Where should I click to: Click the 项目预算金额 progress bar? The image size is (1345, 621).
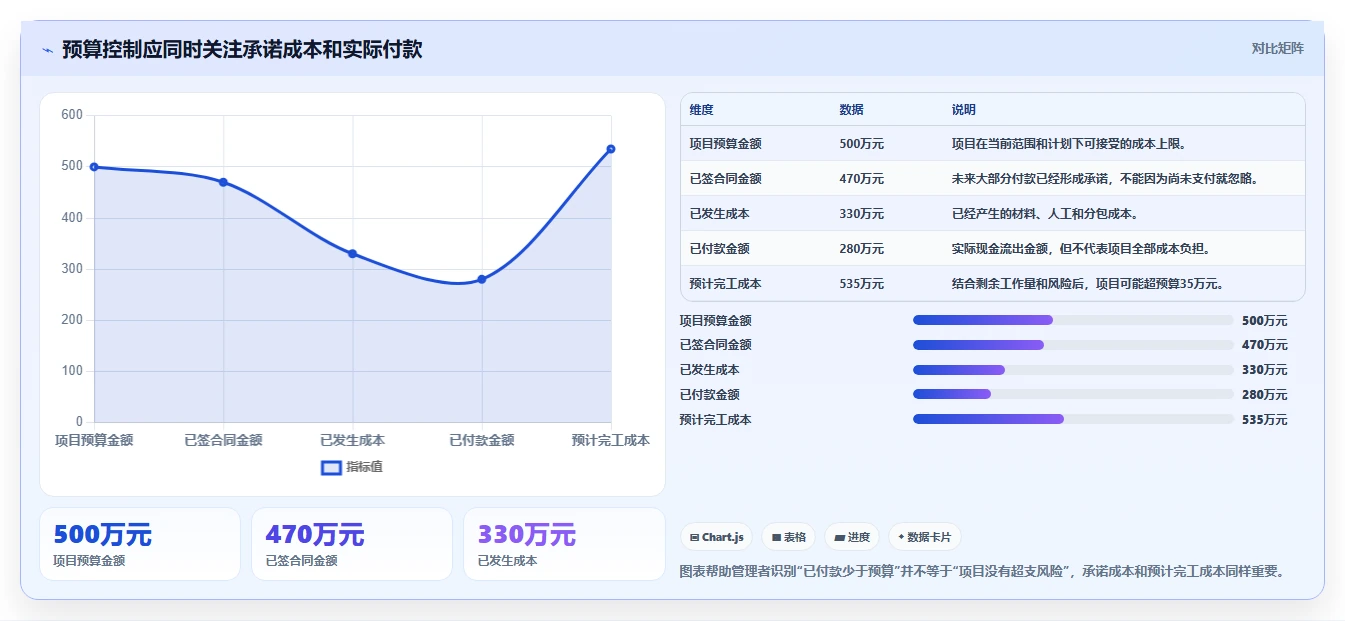pyautogui.click(x=1073, y=320)
